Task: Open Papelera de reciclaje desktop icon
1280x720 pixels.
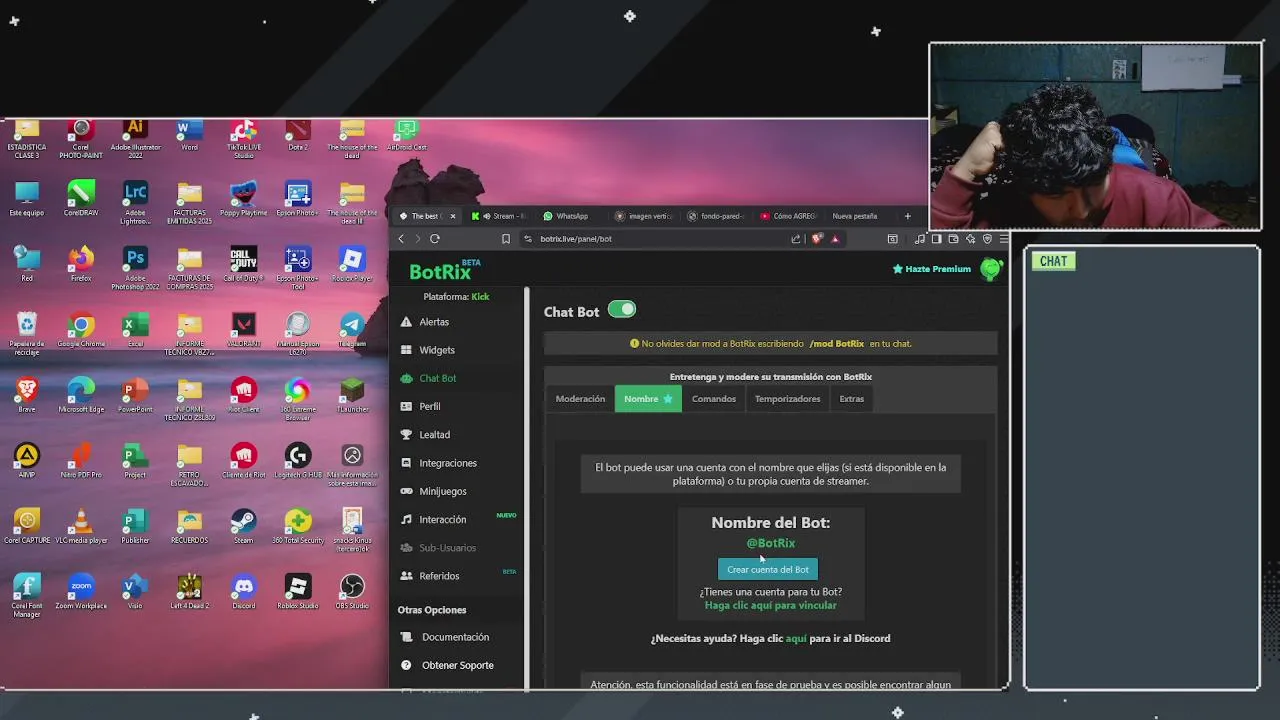Action: coord(27,334)
